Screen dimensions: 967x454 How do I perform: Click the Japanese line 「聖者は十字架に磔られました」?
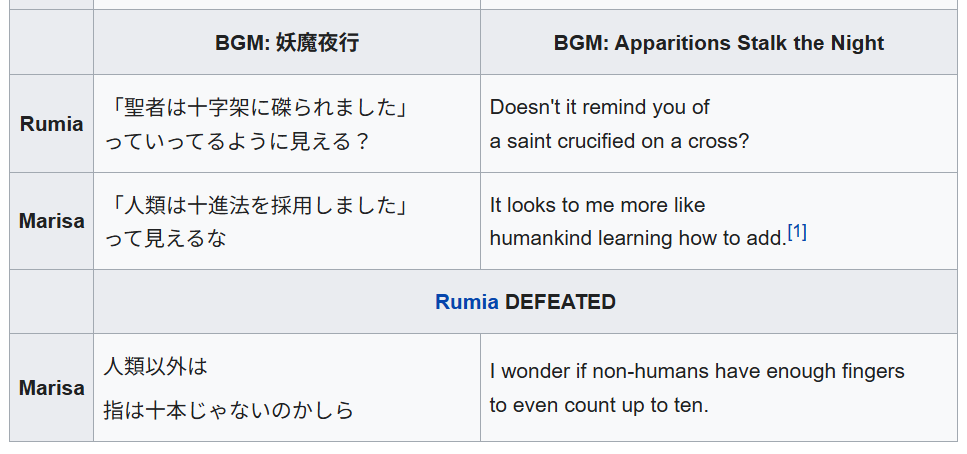click(258, 107)
